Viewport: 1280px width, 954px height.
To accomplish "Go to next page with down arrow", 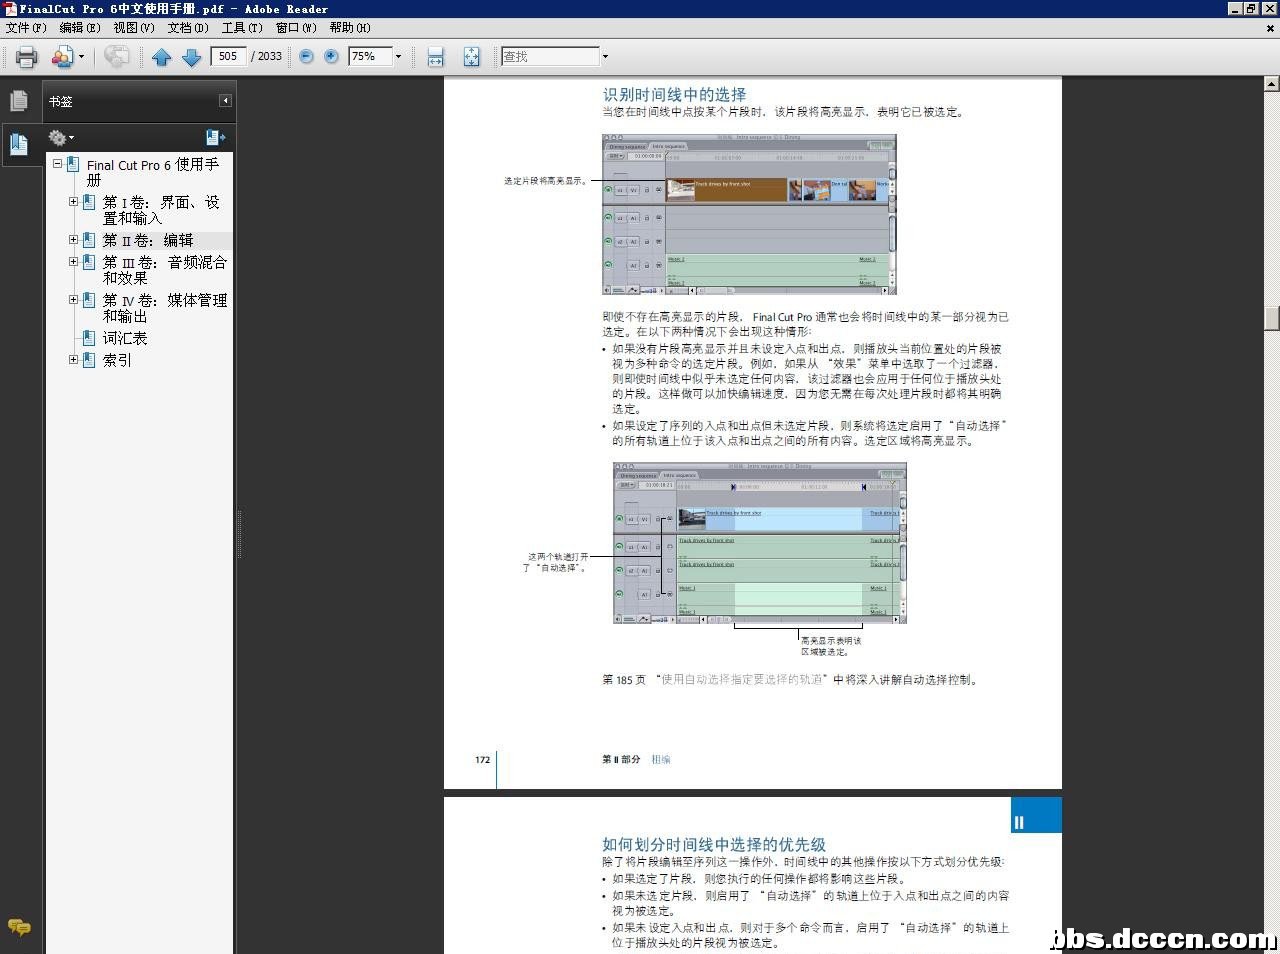I will pyautogui.click(x=191, y=57).
